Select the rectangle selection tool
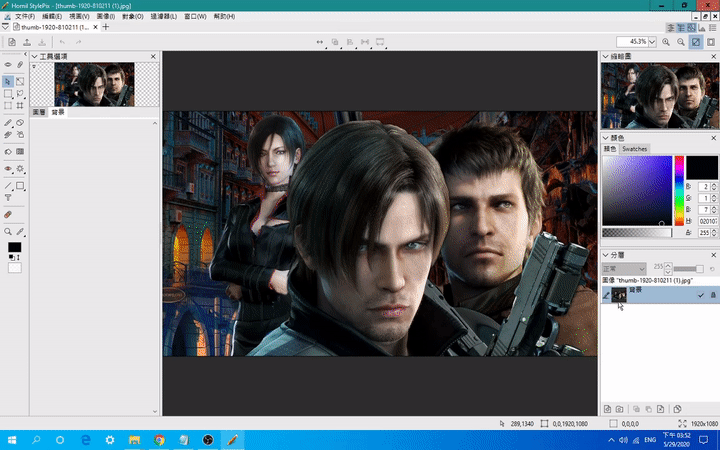This screenshot has height=450, width=720. (x=8, y=93)
